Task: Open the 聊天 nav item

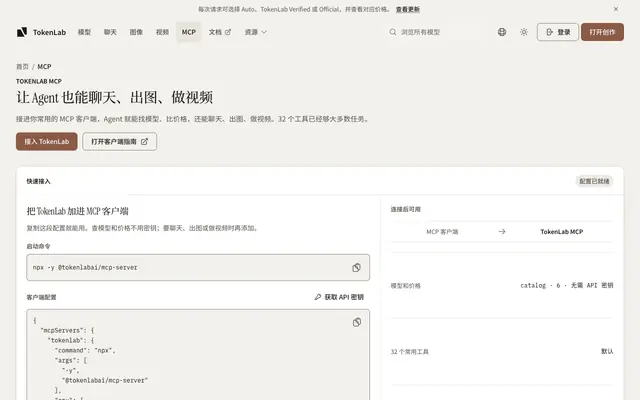Action: click(110, 32)
